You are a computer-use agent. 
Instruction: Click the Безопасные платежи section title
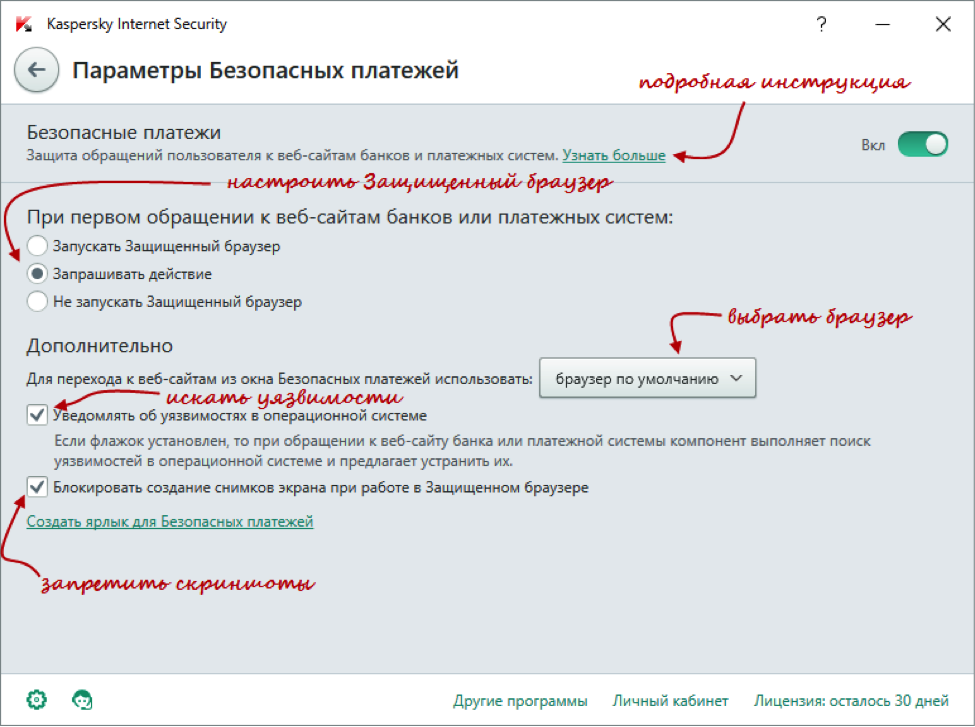pos(124,132)
